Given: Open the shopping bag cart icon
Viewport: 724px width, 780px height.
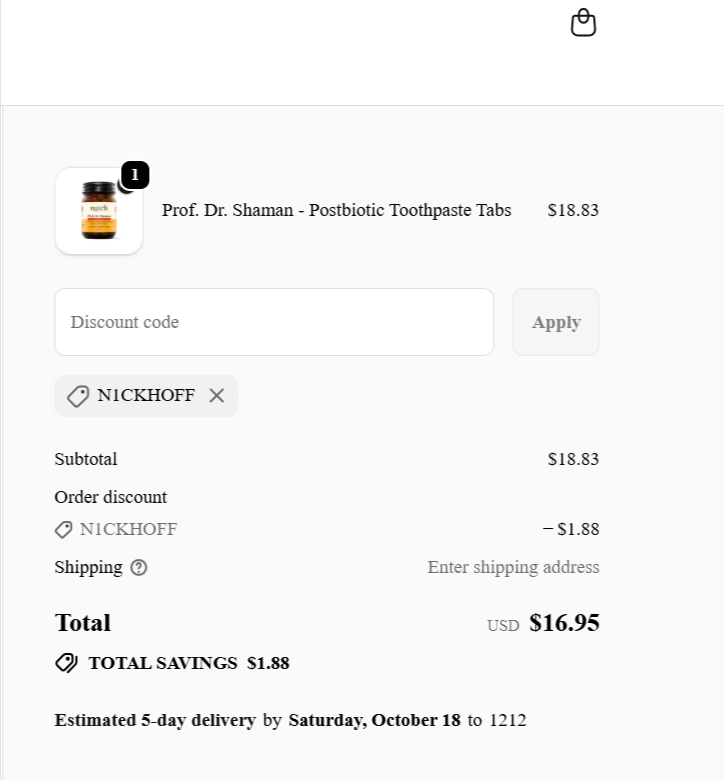Looking at the screenshot, I should [x=583, y=23].
